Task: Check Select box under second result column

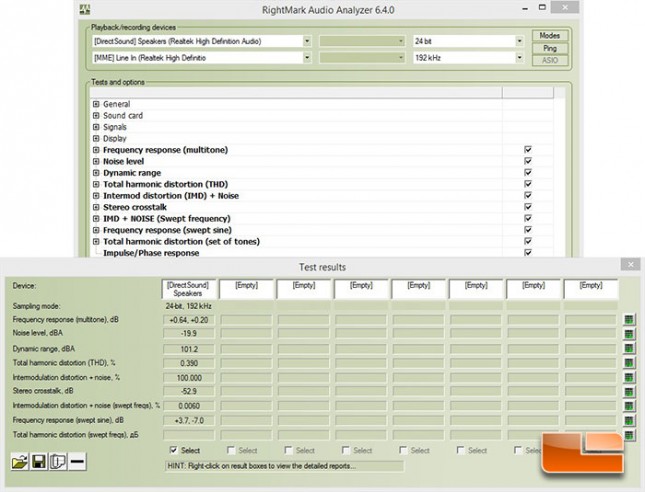Action: (x=231, y=450)
